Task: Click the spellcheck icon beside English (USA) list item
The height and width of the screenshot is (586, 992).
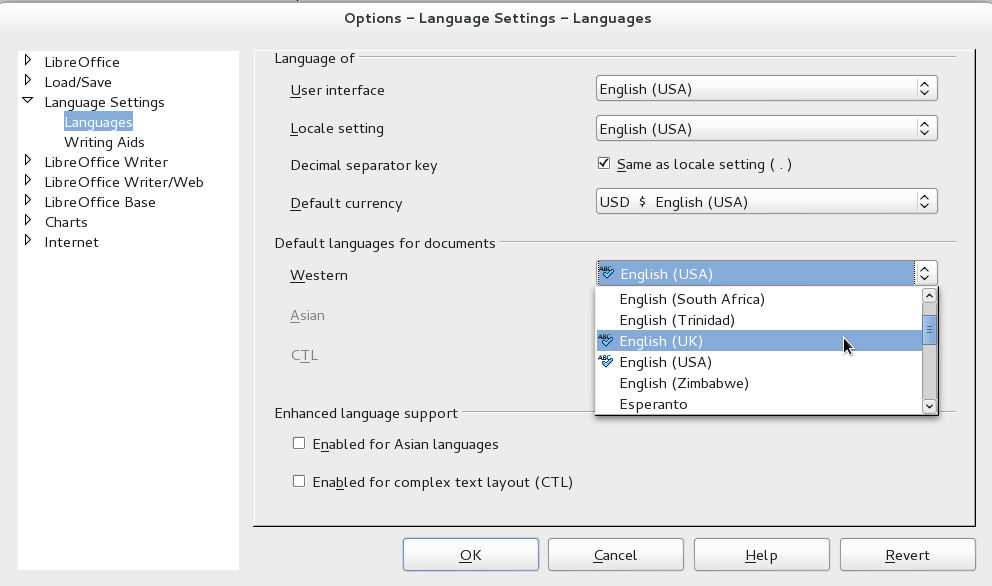Action: tap(606, 361)
